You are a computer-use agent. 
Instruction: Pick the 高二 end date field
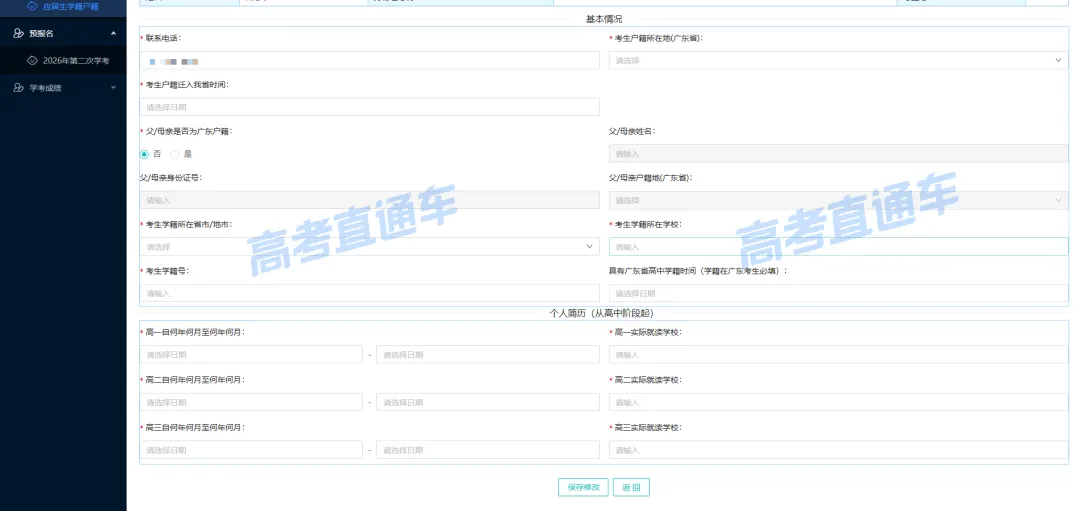pyautogui.click(x=488, y=402)
